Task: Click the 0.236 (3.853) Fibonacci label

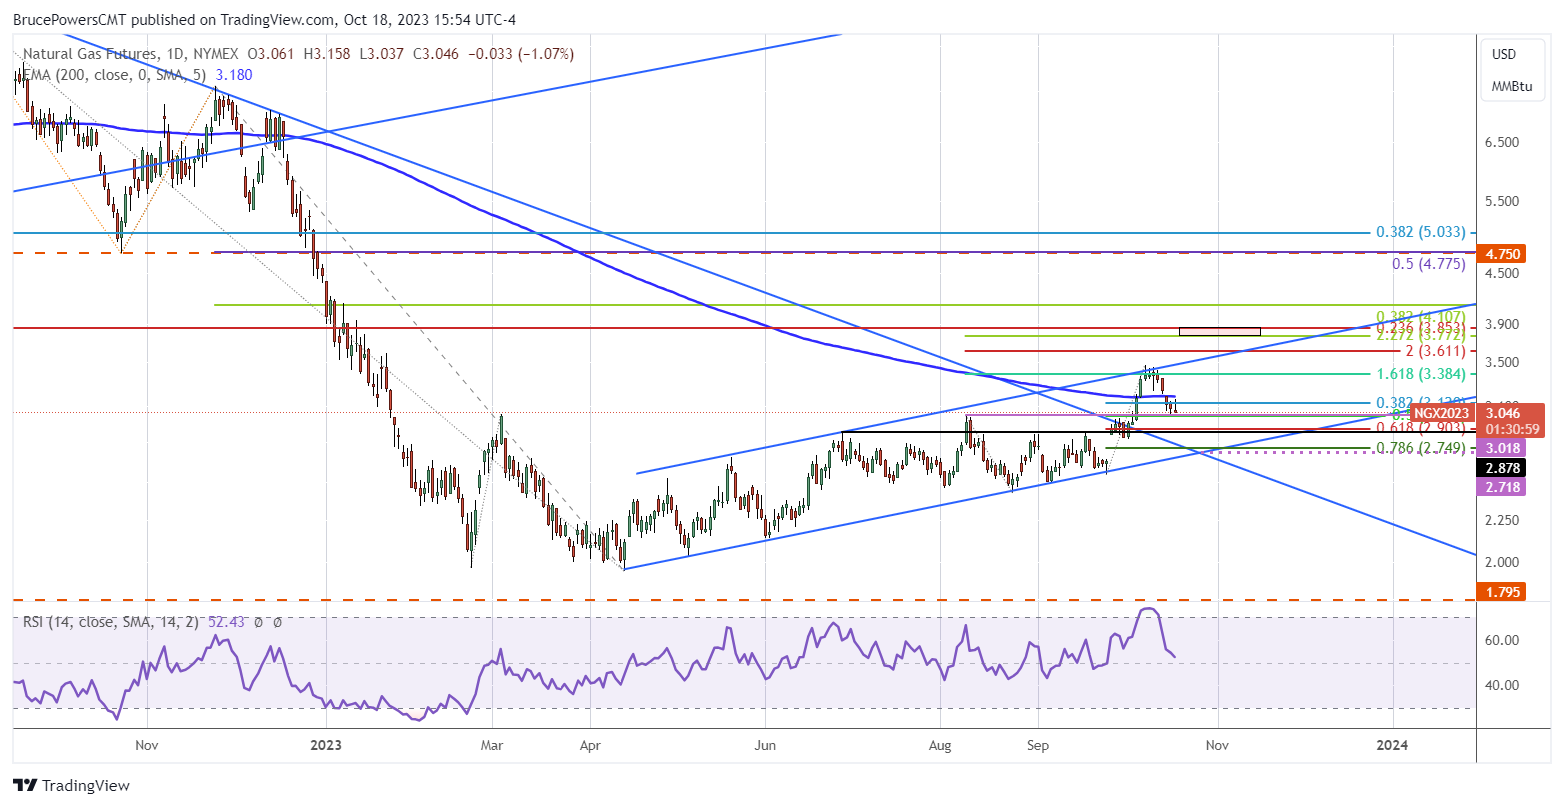Action: pos(1420,328)
